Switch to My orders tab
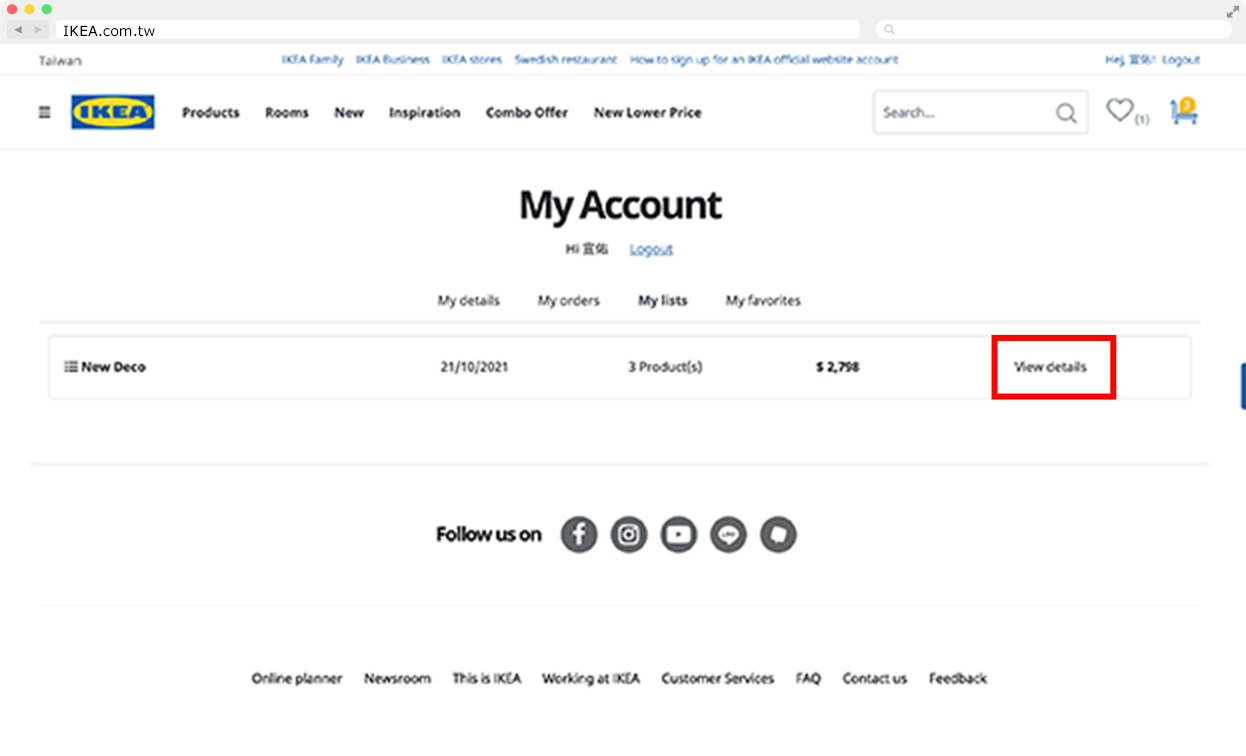 click(x=568, y=301)
